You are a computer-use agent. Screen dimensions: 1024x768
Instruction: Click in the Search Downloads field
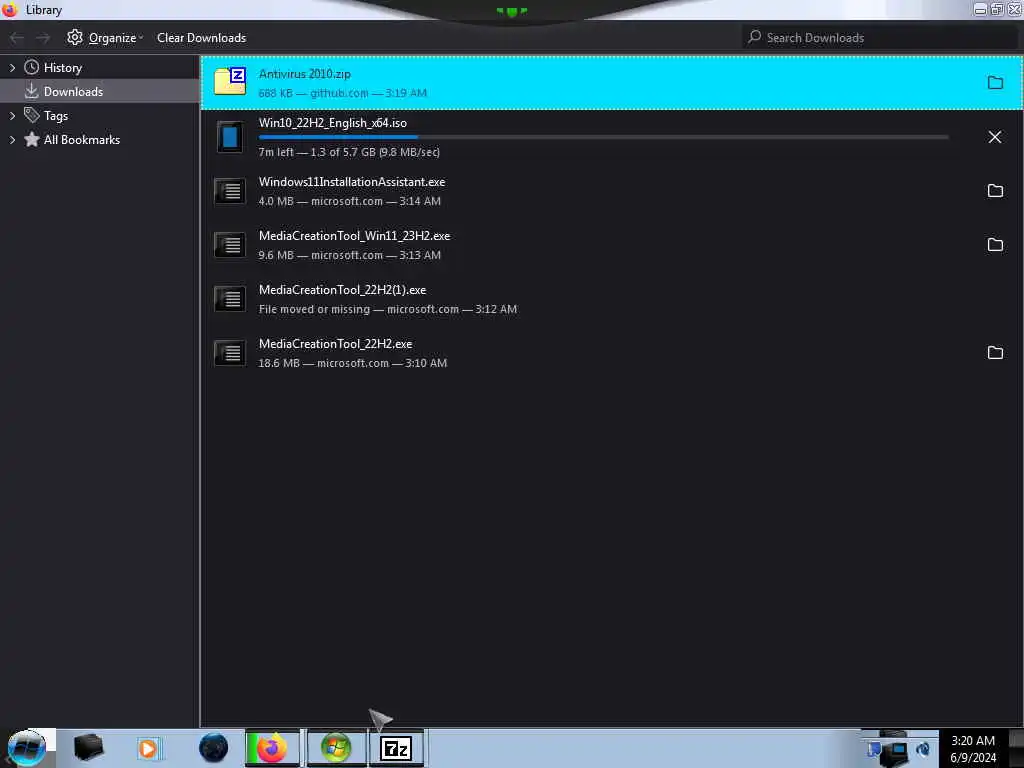coord(880,37)
